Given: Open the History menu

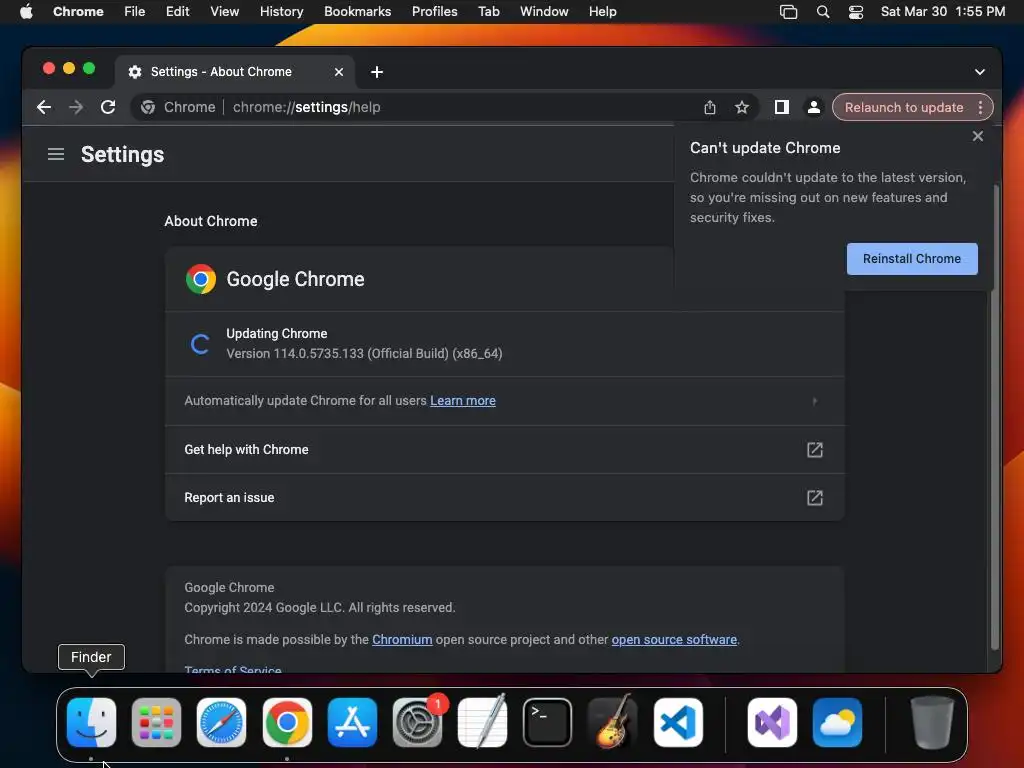Looking at the screenshot, I should (281, 11).
